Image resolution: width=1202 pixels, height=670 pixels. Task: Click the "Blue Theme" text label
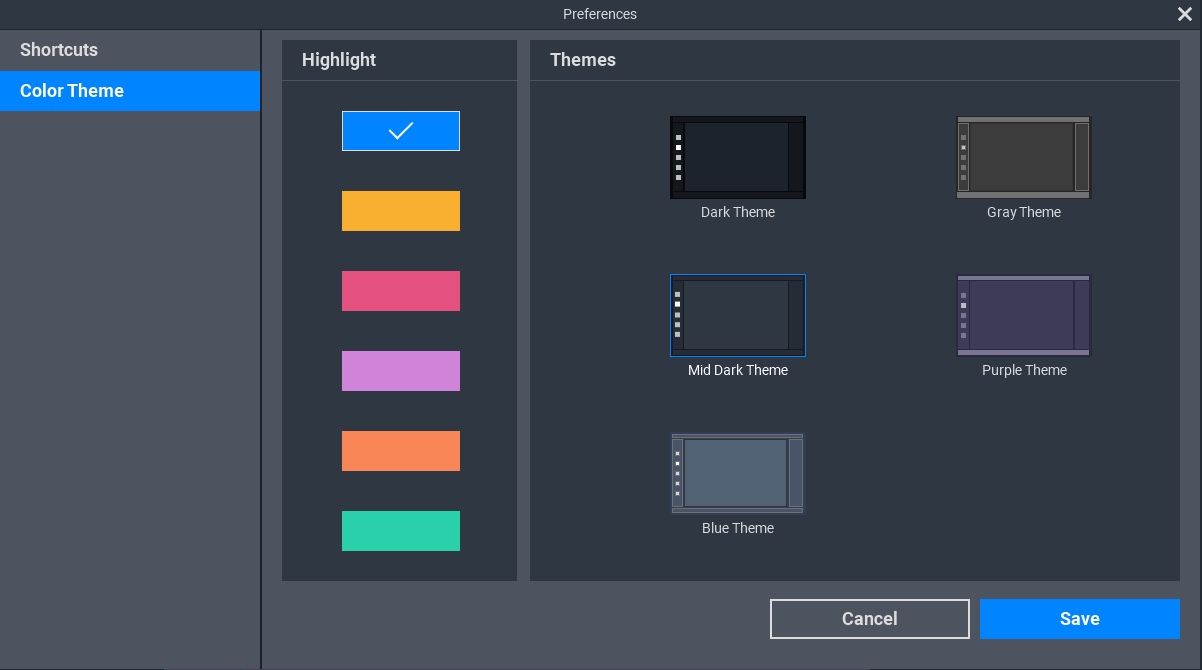[x=737, y=528]
